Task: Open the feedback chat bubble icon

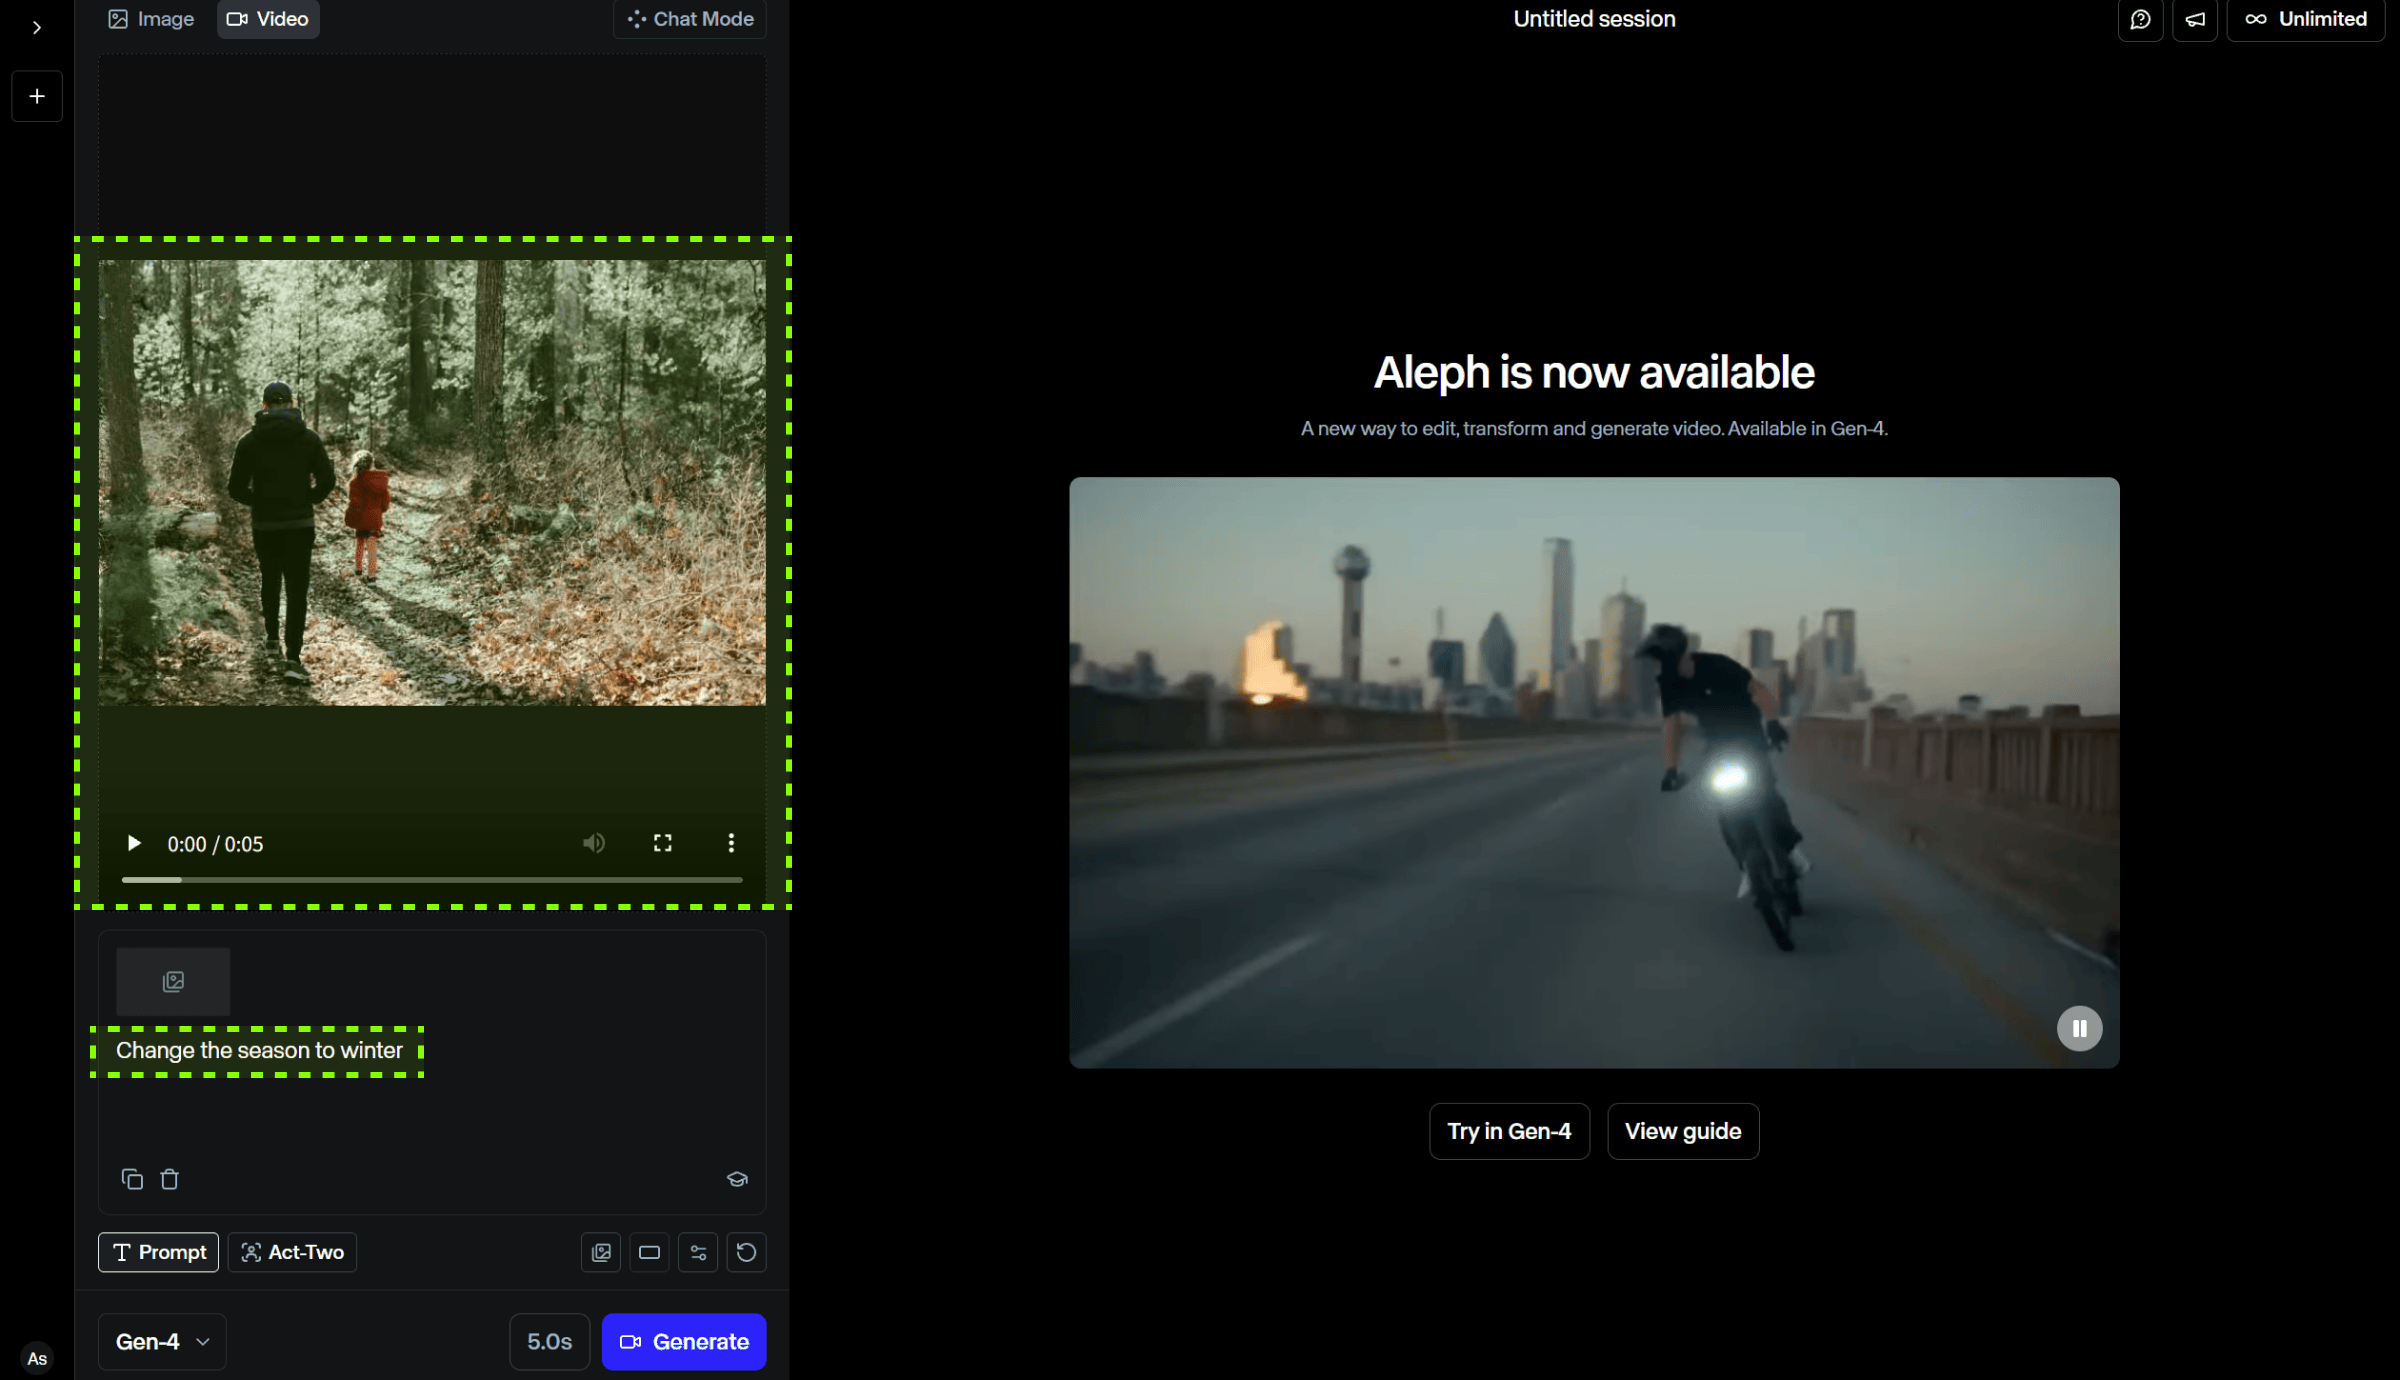Action: coord(2140,19)
